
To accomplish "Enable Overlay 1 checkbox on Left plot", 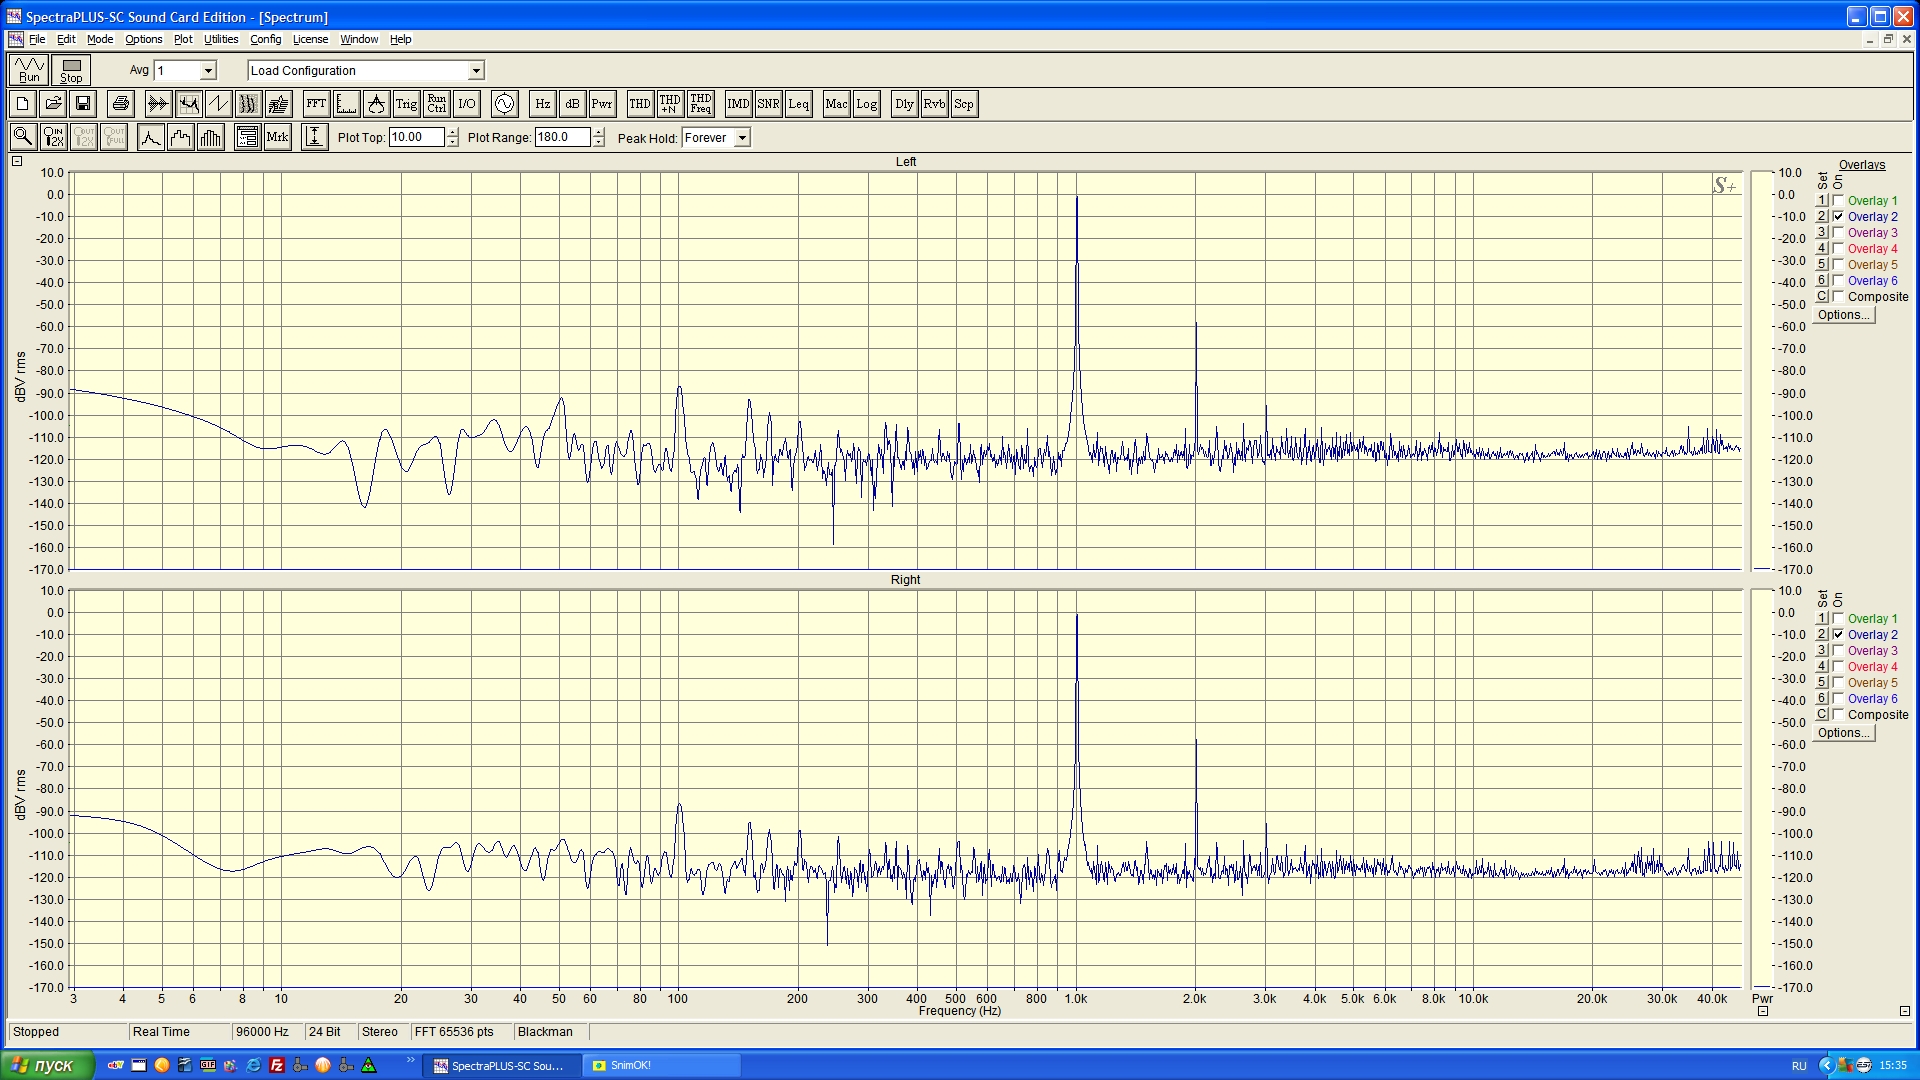I will point(1838,201).
